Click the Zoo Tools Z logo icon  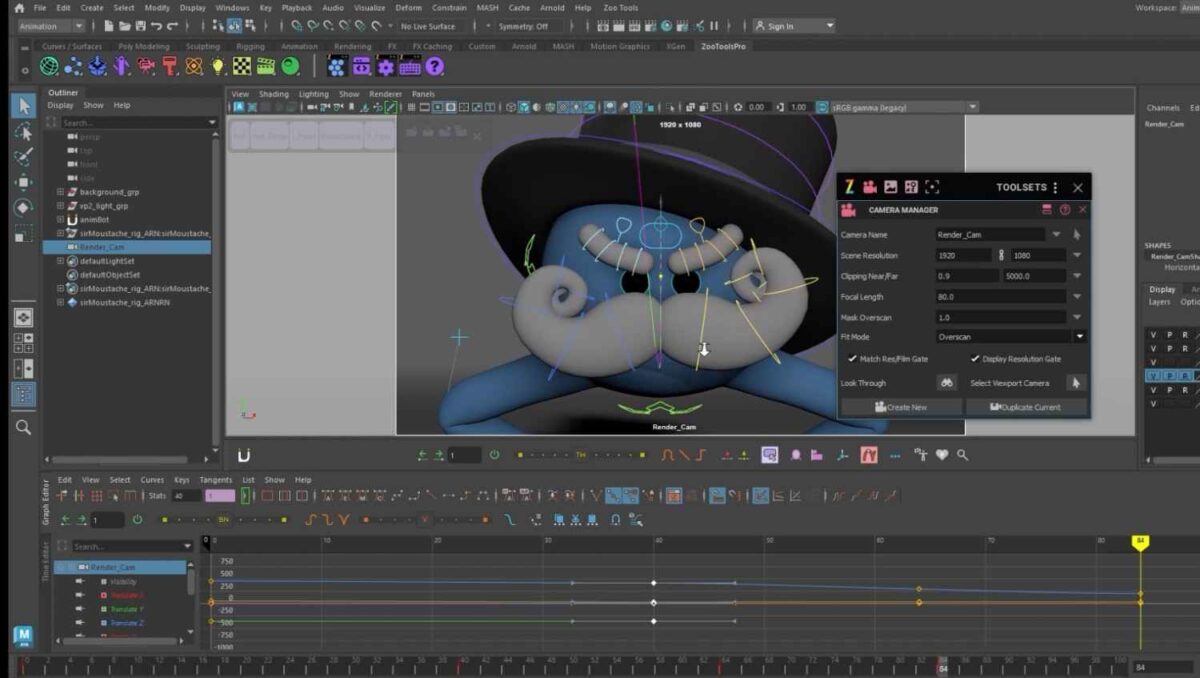tap(849, 187)
